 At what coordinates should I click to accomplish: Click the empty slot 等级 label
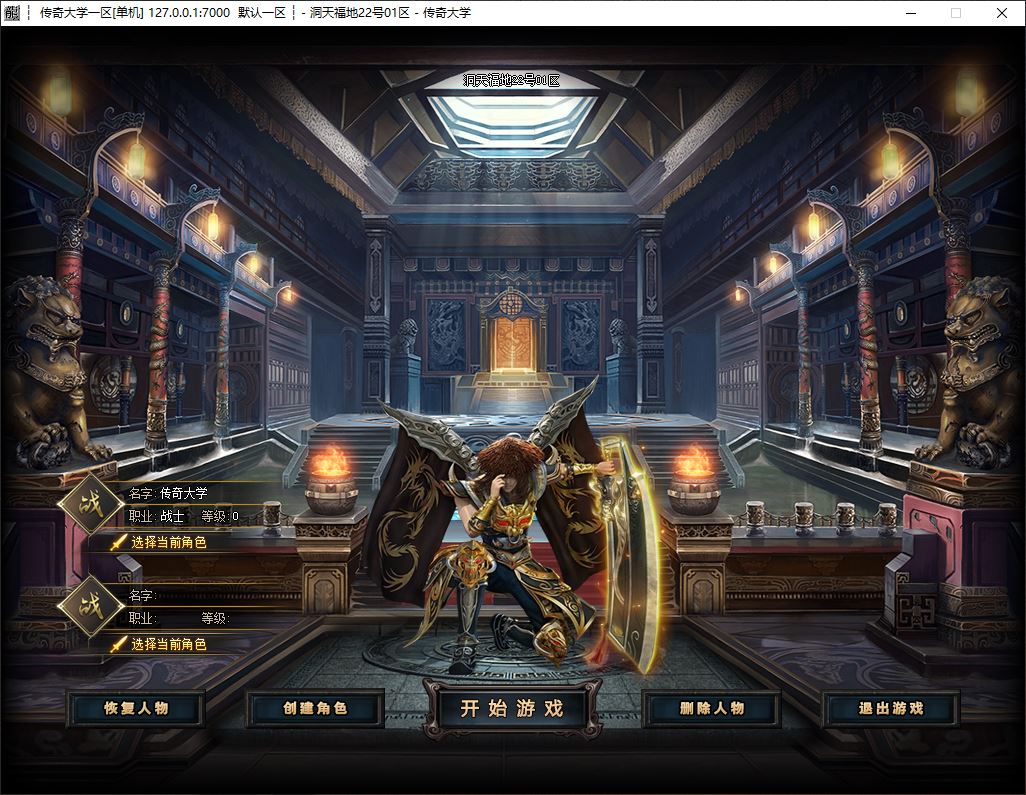click(215, 618)
